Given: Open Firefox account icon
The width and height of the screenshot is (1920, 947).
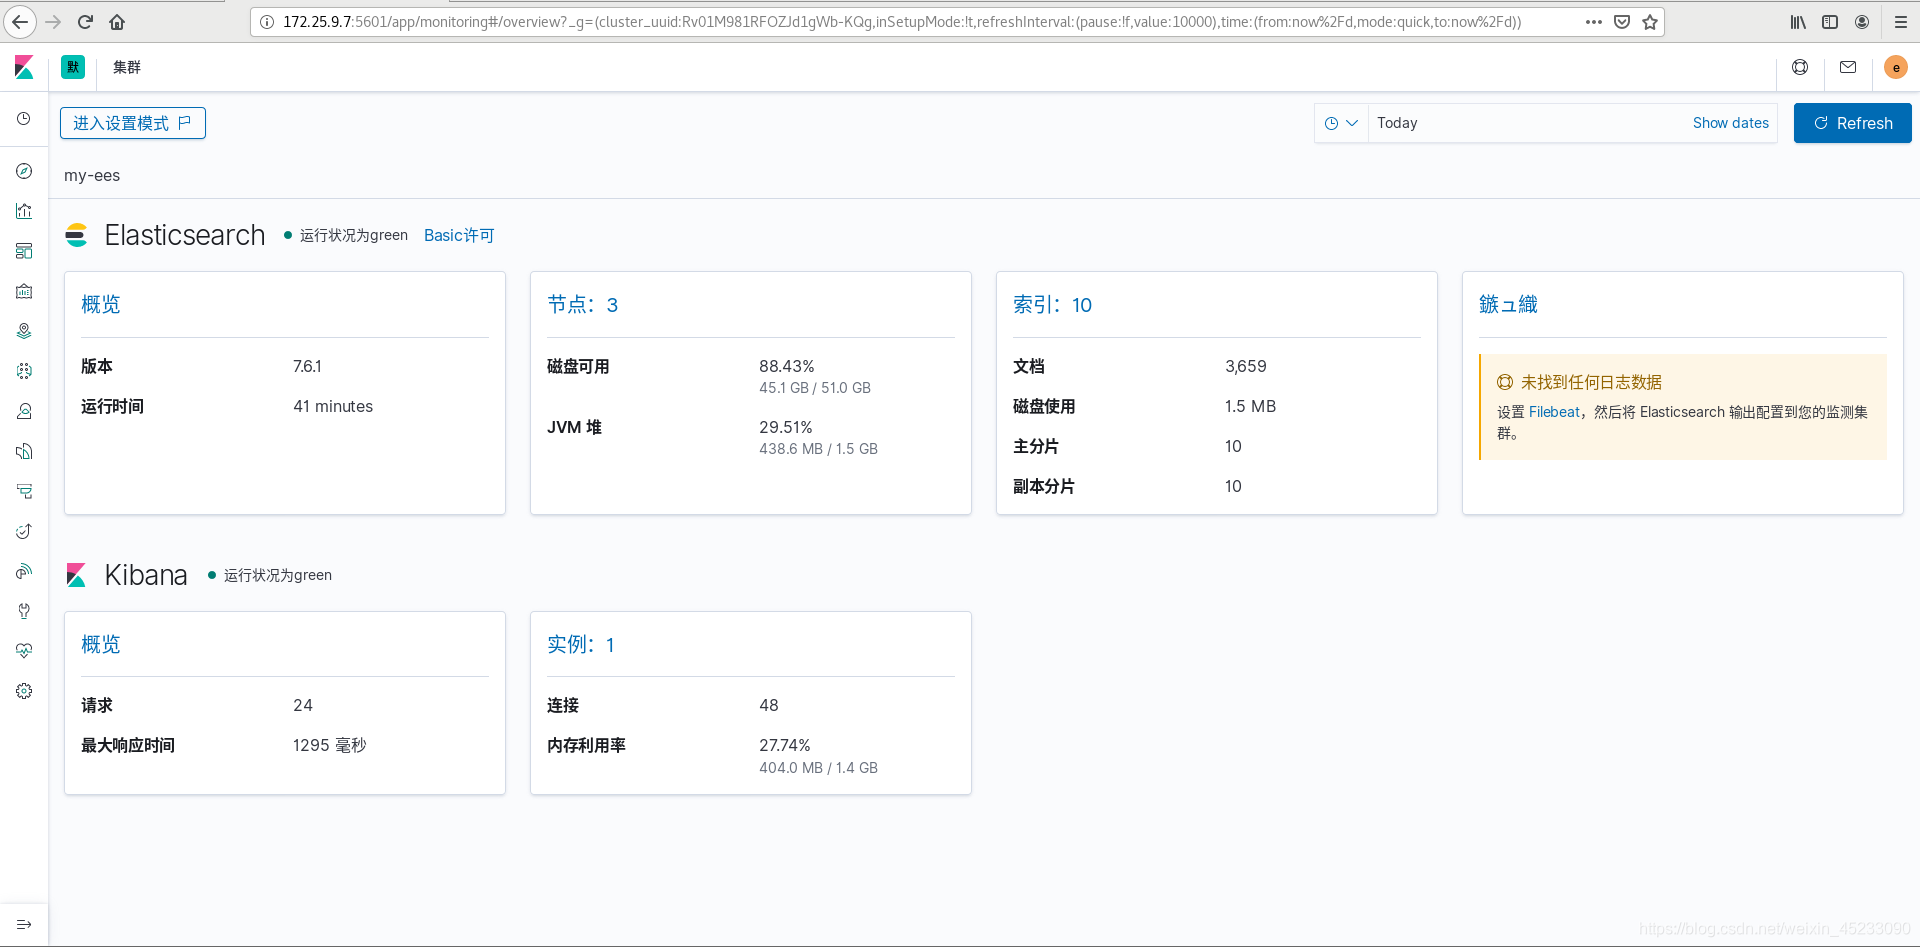Looking at the screenshot, I should [1862, 22].
